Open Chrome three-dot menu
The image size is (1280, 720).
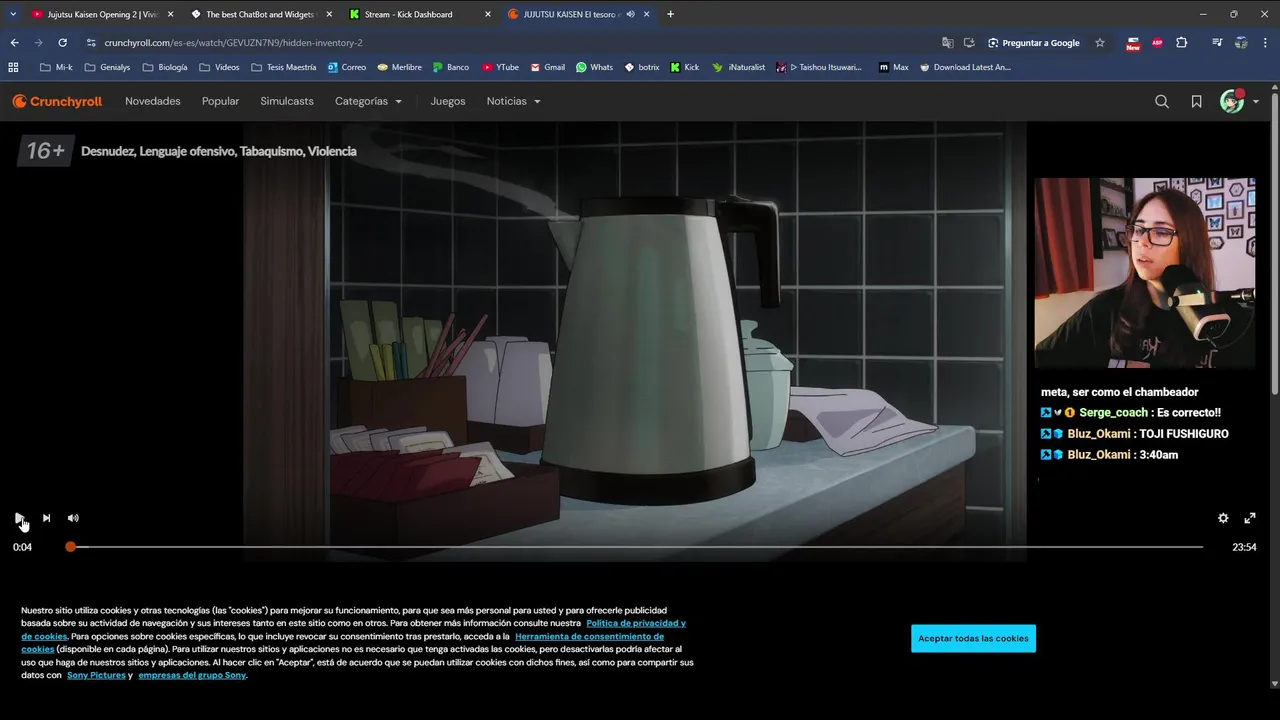pos(1265,43)
